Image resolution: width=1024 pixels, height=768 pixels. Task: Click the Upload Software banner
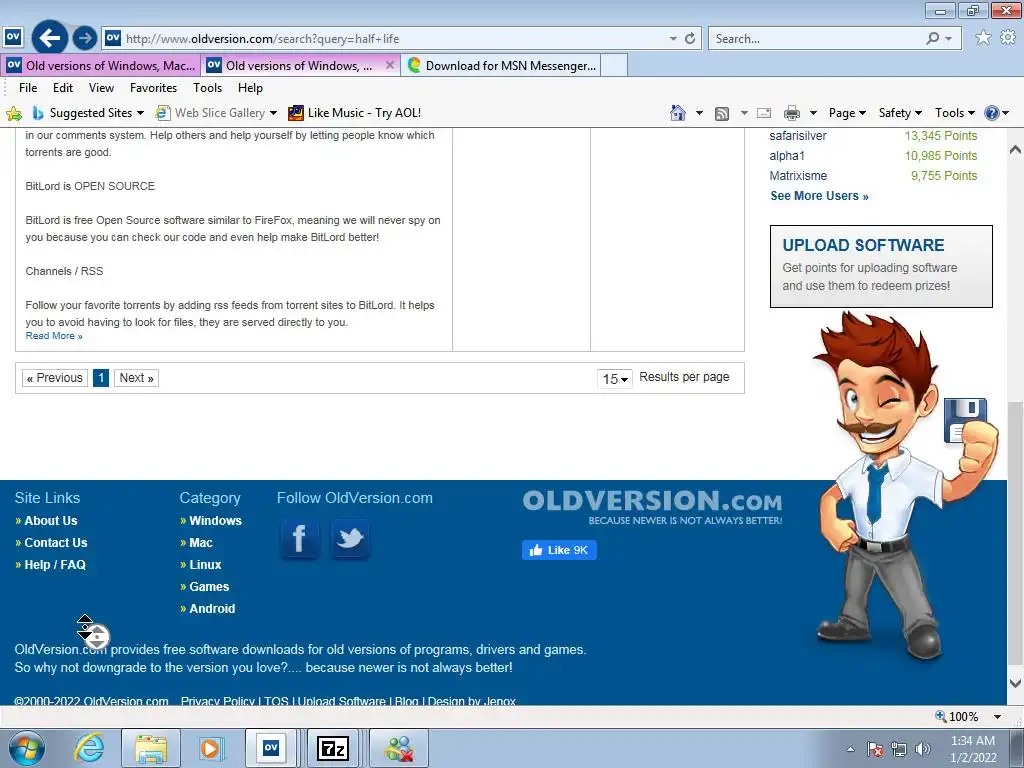881,266
